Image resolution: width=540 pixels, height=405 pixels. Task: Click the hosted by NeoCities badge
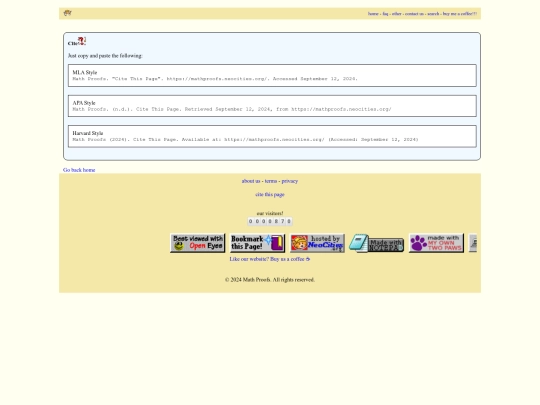click(x=317, y=243)
